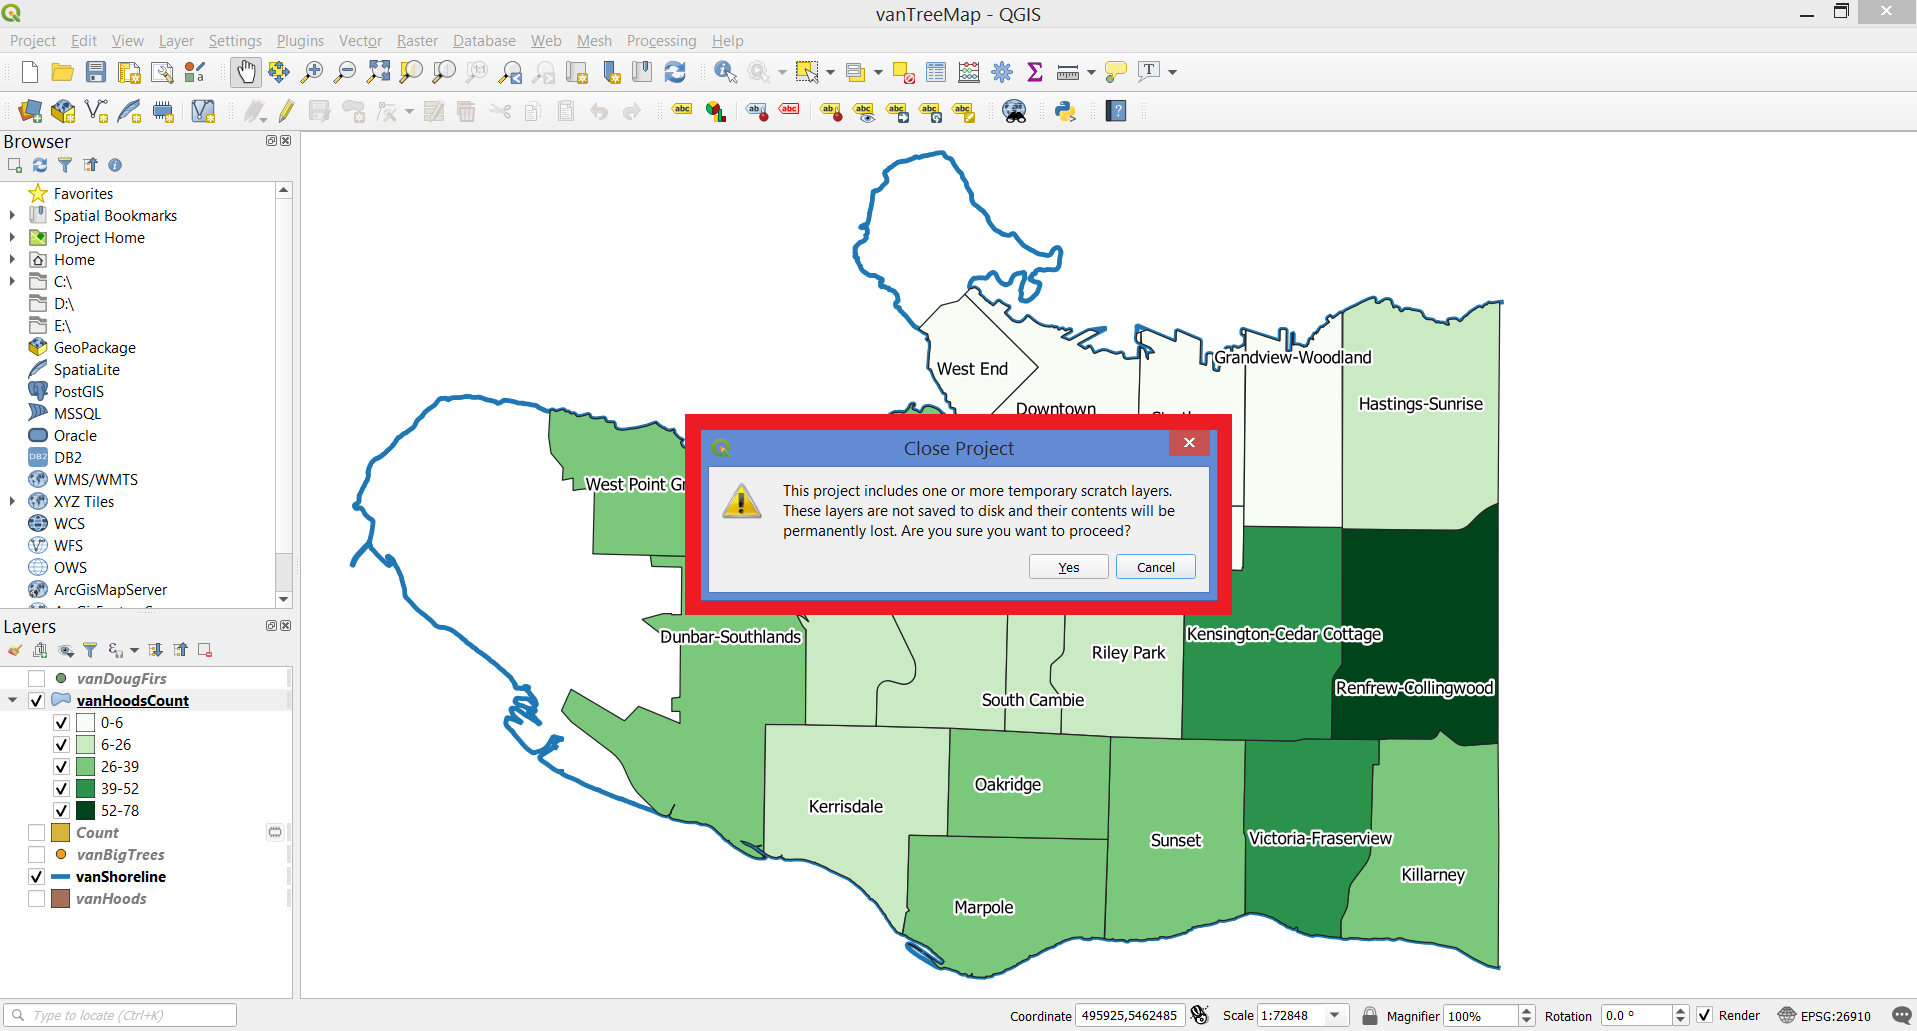Open the Python Console icon
The height and width of the screenshot is (1031, 1917).
pos(1065,111)
